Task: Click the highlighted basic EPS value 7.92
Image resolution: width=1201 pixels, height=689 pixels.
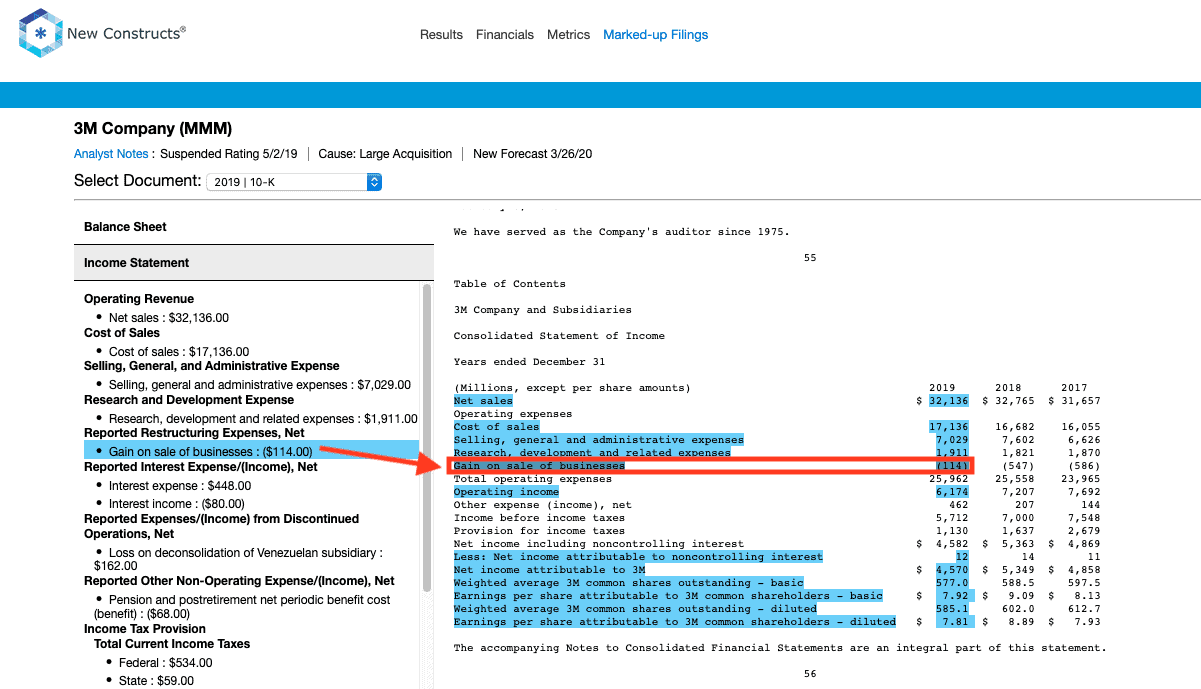Action: [x=954, y=596]
